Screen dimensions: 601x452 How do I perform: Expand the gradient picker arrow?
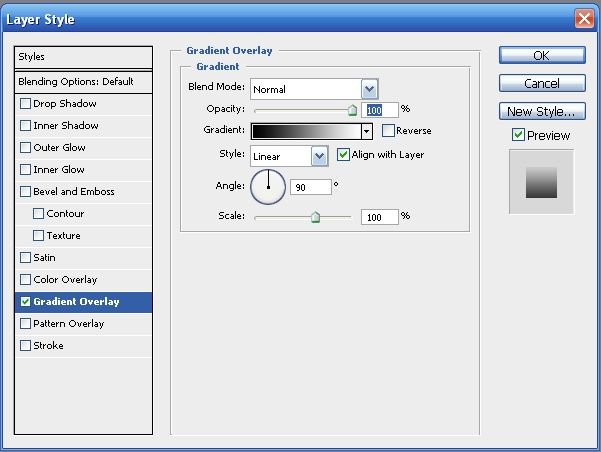(367, 131)
